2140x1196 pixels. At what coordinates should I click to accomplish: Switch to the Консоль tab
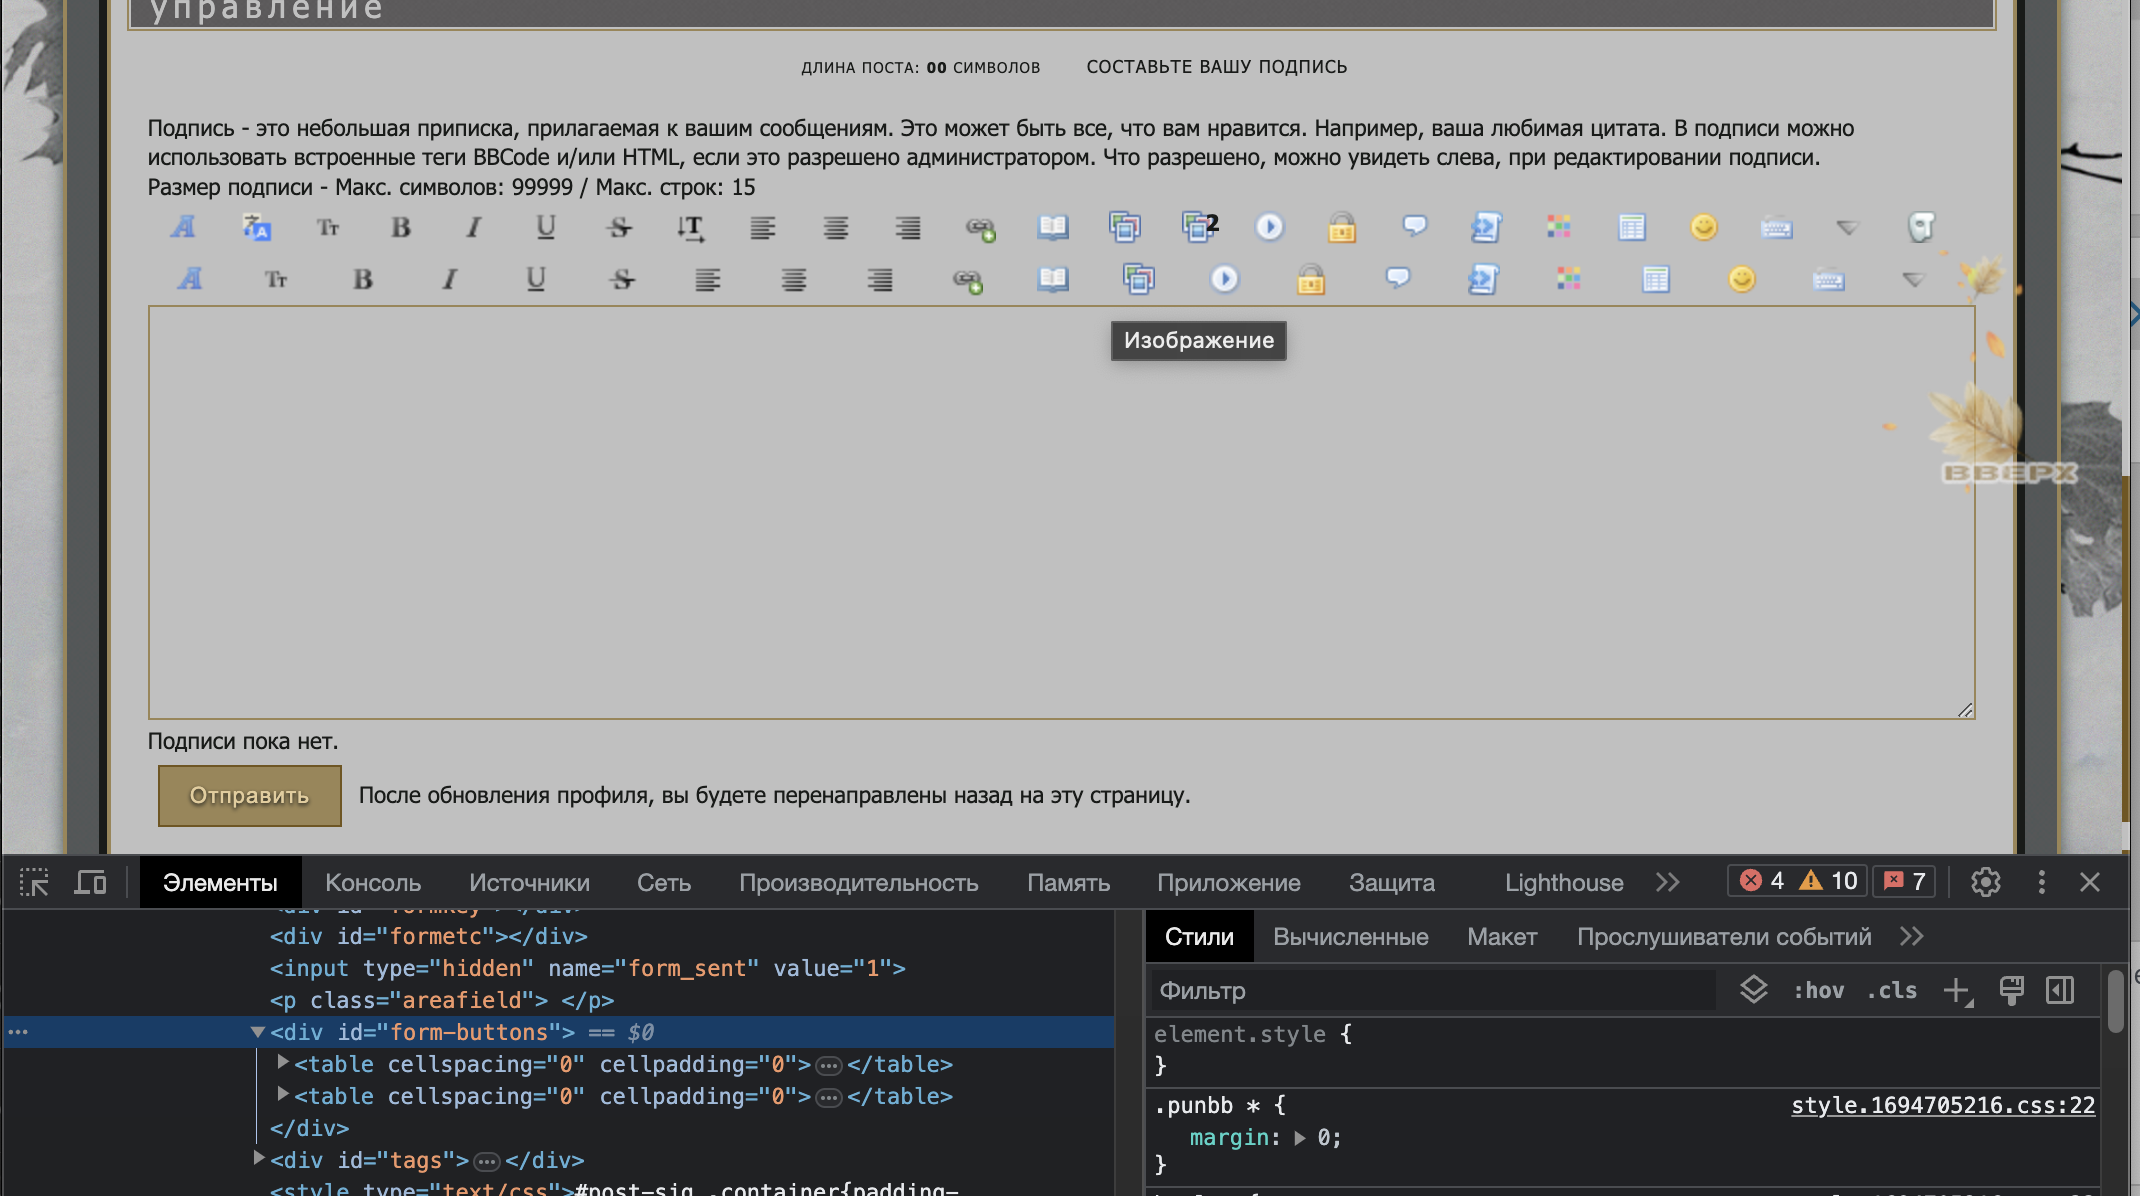(x=373, y=882)
